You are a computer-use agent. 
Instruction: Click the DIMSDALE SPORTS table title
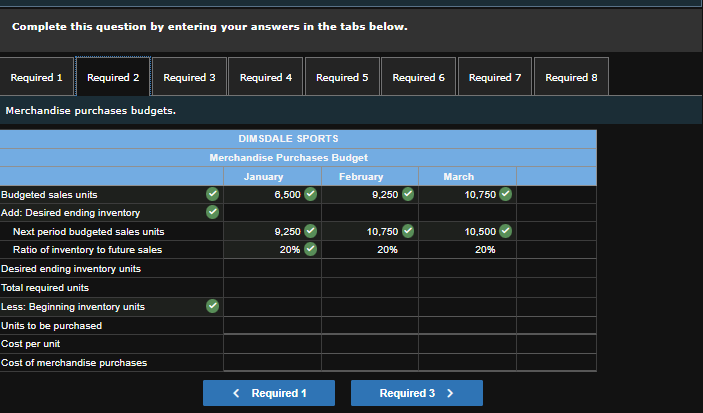coord(288,139)
